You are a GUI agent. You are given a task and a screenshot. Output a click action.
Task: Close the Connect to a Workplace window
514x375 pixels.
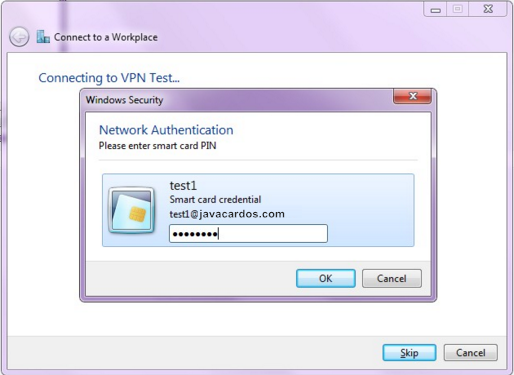(488, 9)
